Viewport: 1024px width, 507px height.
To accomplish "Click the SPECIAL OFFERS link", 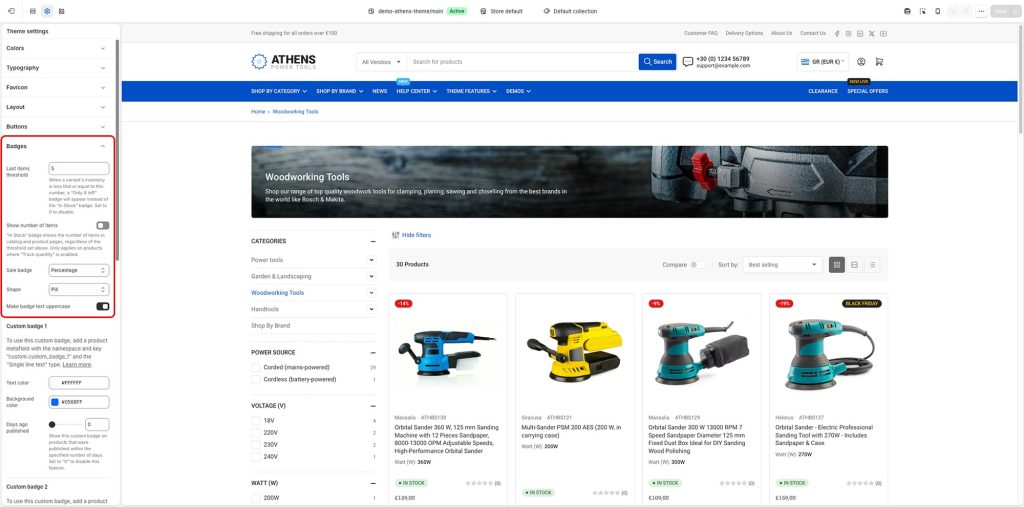I will (867, 91).
